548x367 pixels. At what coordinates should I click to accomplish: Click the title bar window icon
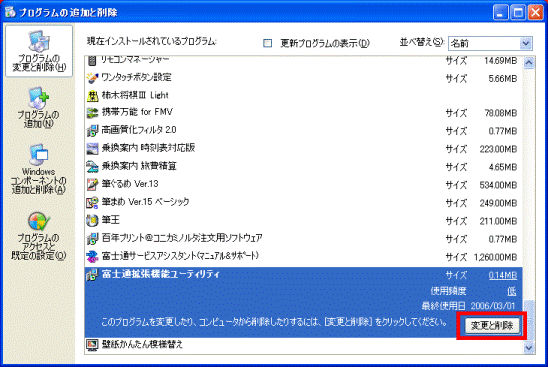click(10, 12)
